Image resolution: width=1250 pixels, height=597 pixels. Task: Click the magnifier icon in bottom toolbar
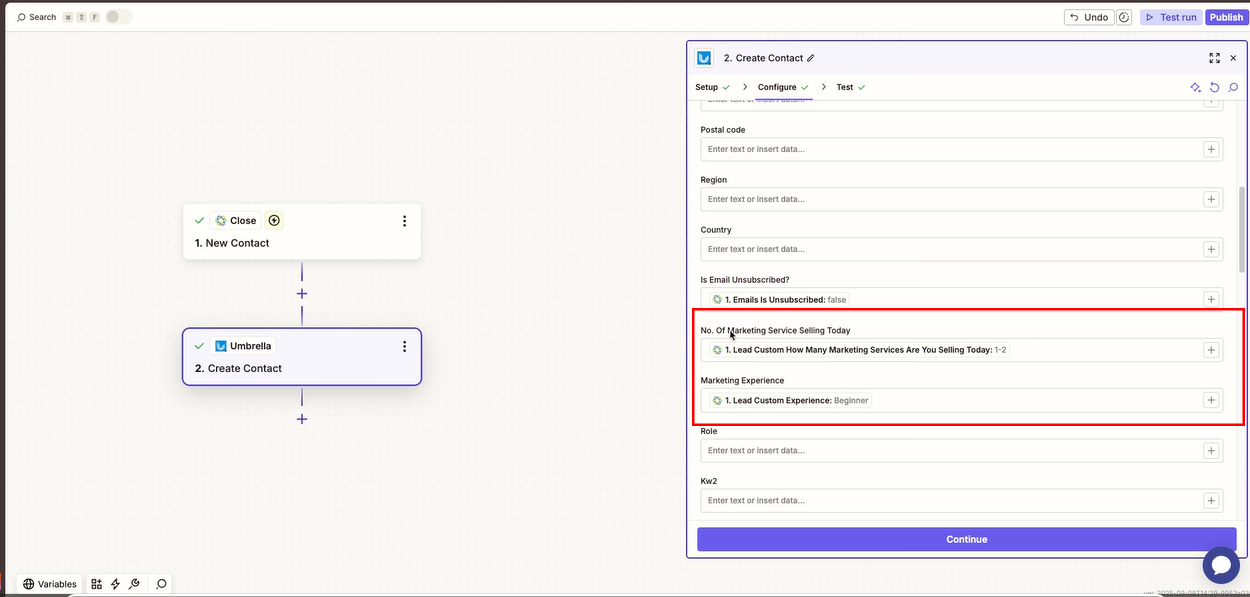click(x=161, y=584)
